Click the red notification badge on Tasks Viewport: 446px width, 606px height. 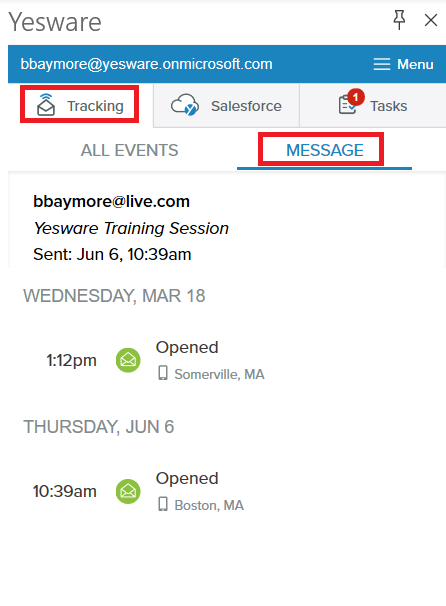(356, 97)
